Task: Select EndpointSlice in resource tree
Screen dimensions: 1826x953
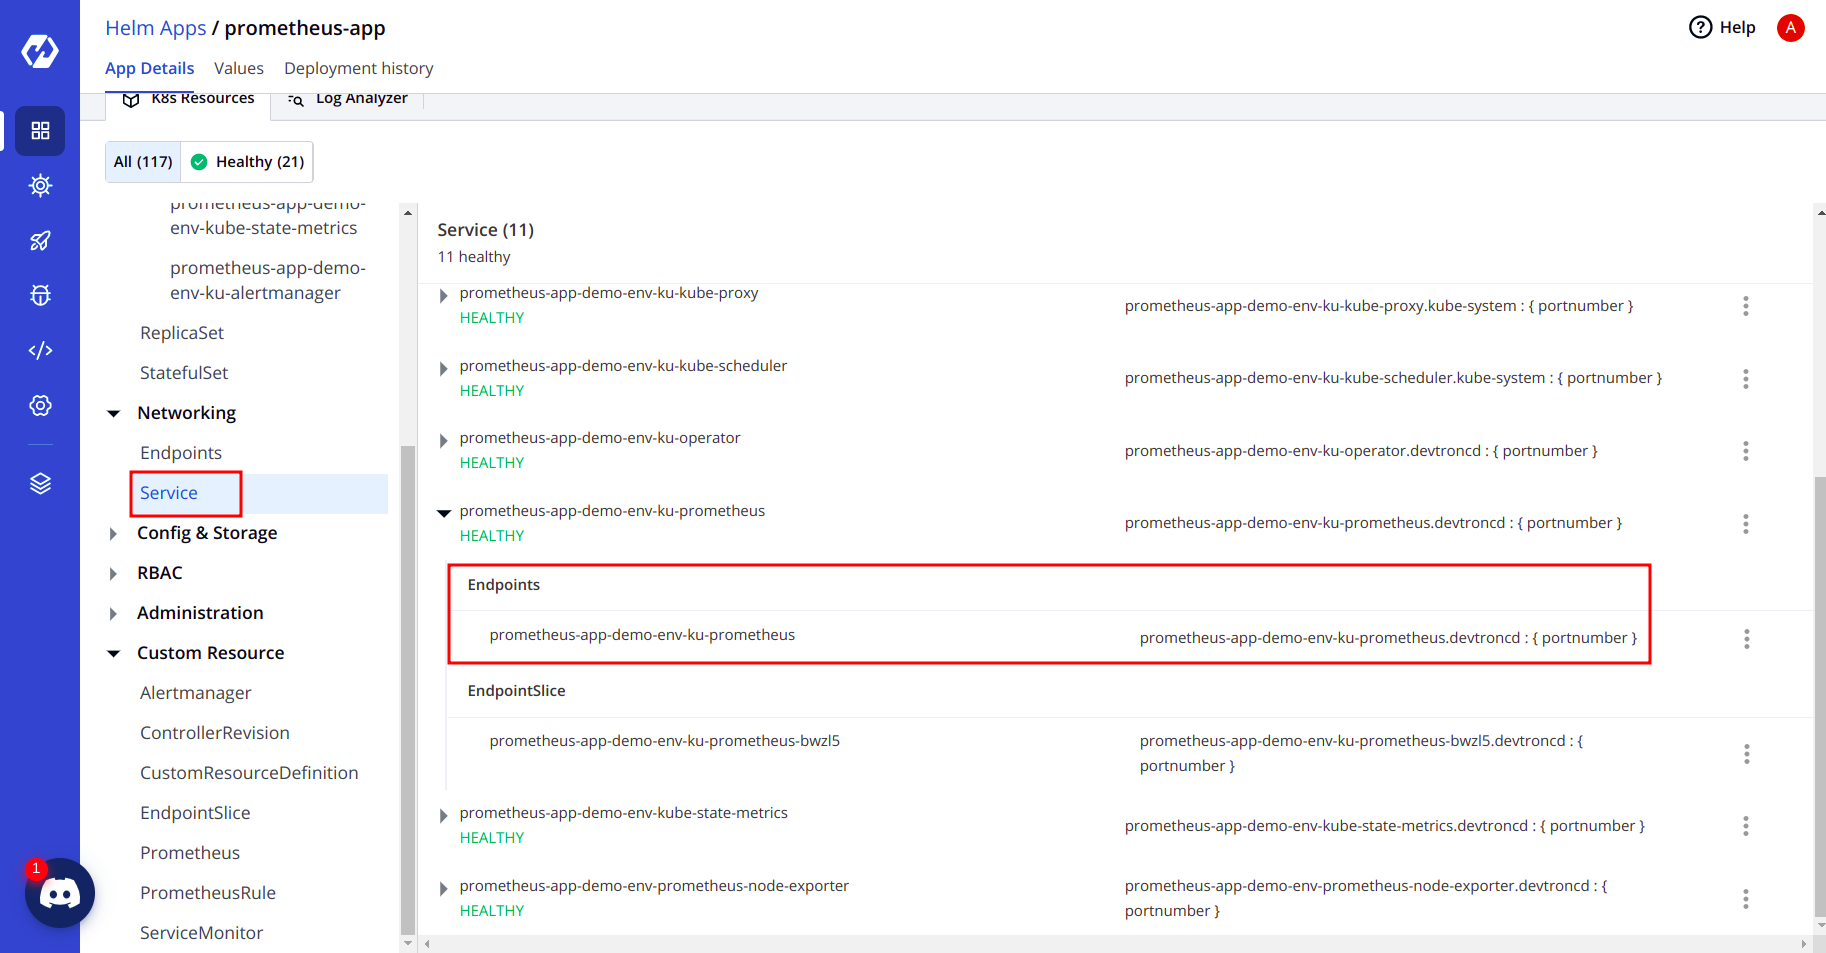Action: pos(195,813)
